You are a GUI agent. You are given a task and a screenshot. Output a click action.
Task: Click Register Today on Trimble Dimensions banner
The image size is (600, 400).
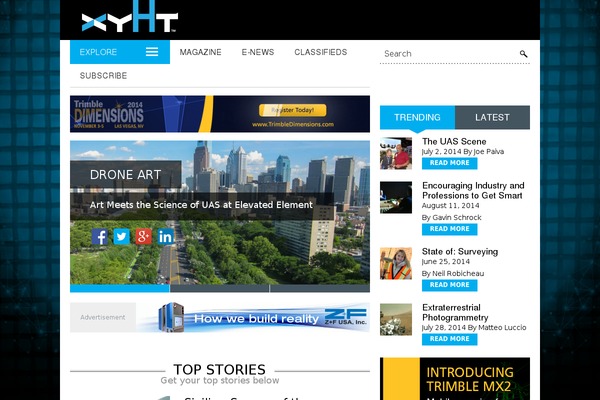pos(293,110)
